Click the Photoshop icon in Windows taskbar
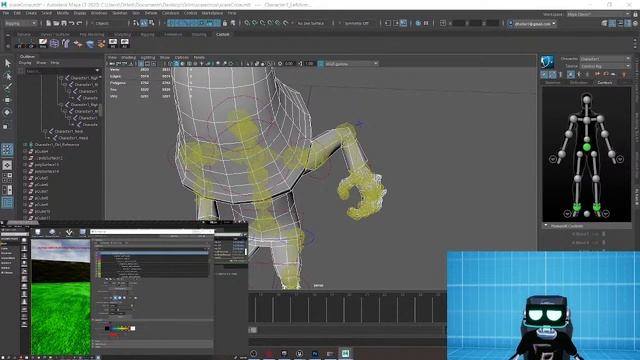This screenshot has width=640, height=360. [315, 353]
